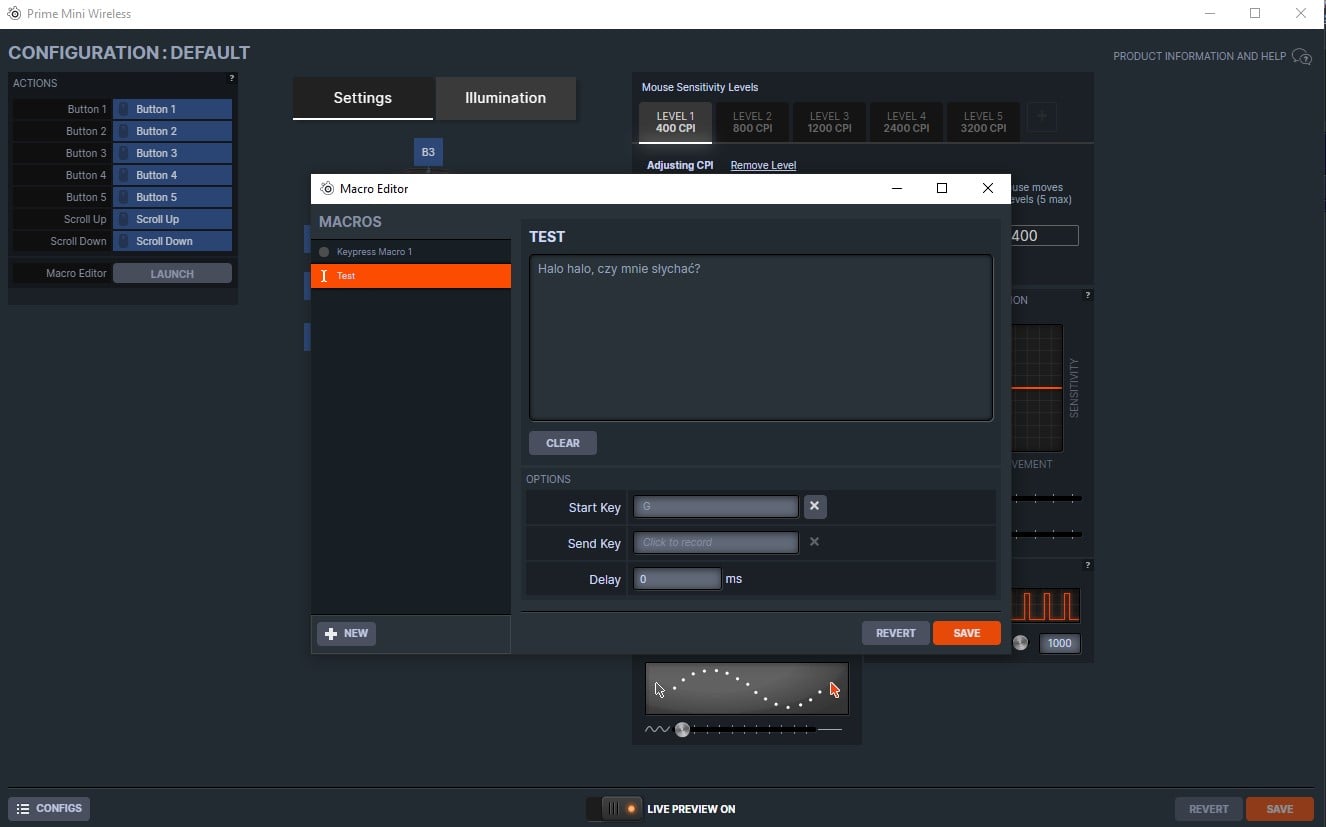Image resolution: width=1326 pixels, height=827 pixels.
Task: Click the Actions panel question mark icon
Action: point(232,79)
